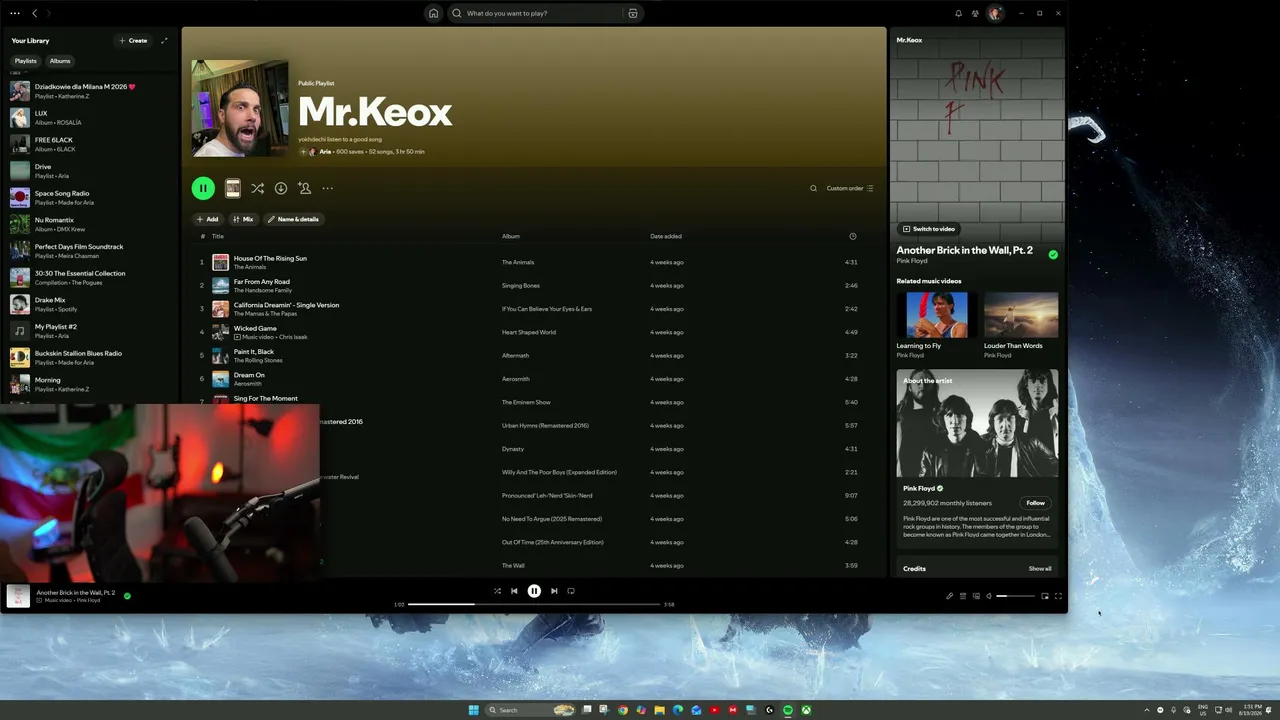Screen dimensions: 1280x720
Task: Open the Windows Start menu
Action: (x=473, y=710)
